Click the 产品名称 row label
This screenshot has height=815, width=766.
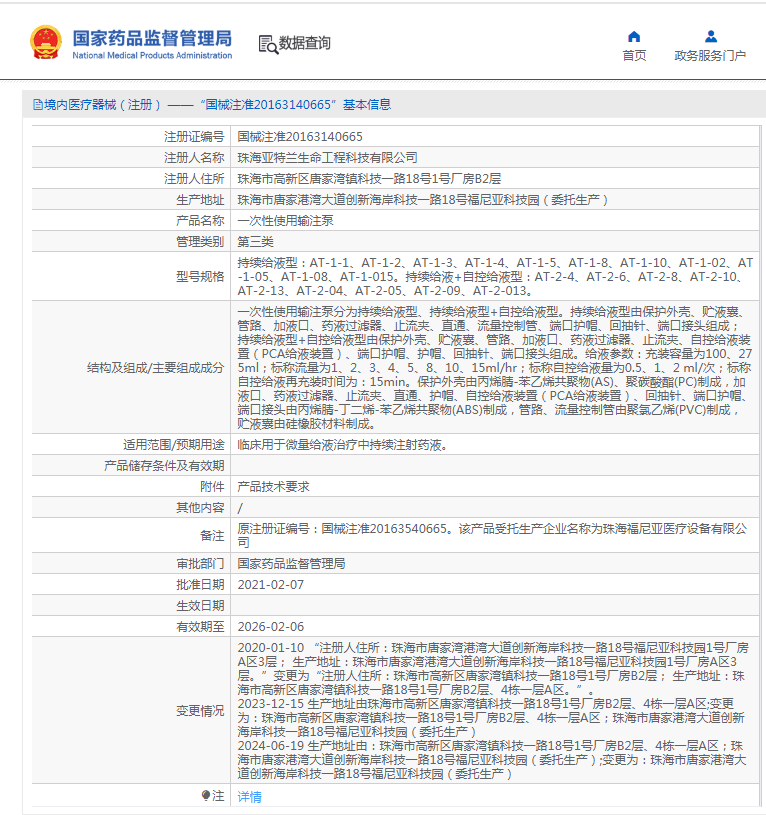pos(200,221)
